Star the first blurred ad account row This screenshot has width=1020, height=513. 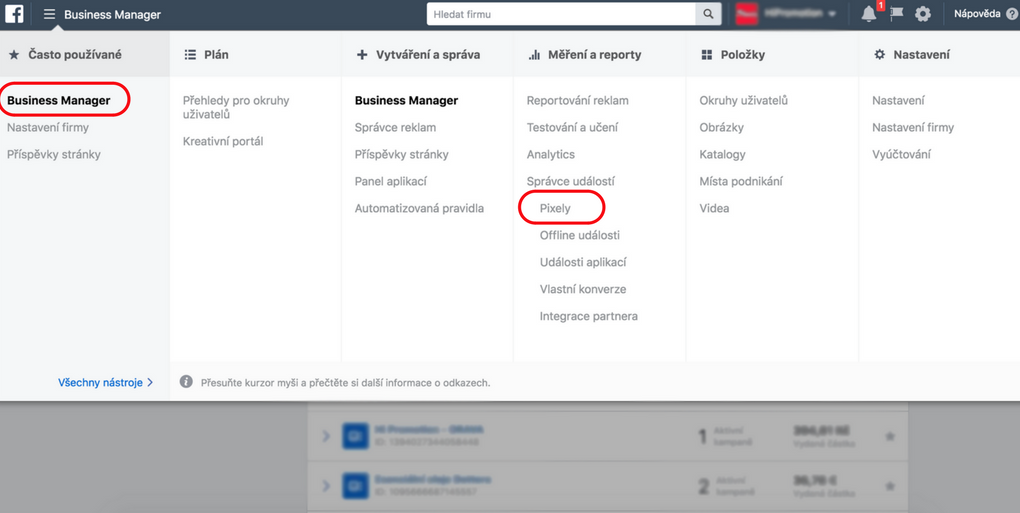(890, 436)
